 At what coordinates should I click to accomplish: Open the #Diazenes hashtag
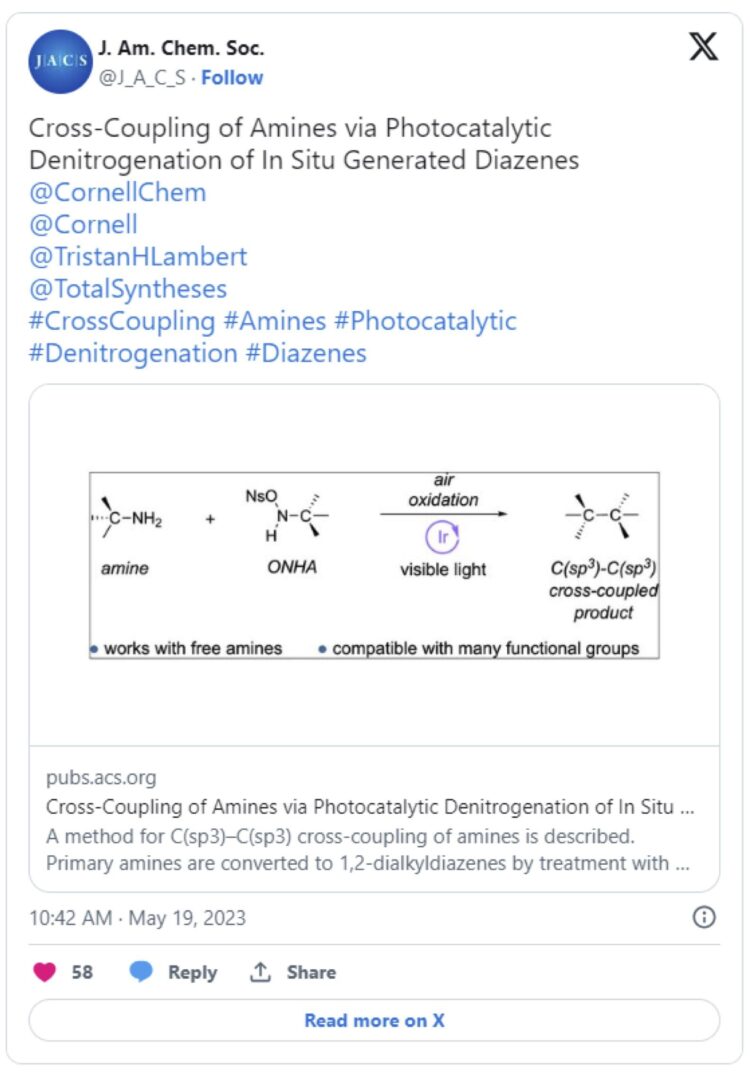[x=306, y=353]
